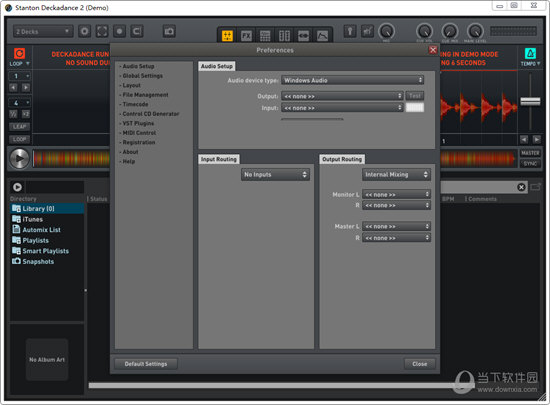The height and width of the screenshot is (405, 550).
Task: Open the Monitor L output dropdown
Action: click(396, 195)
